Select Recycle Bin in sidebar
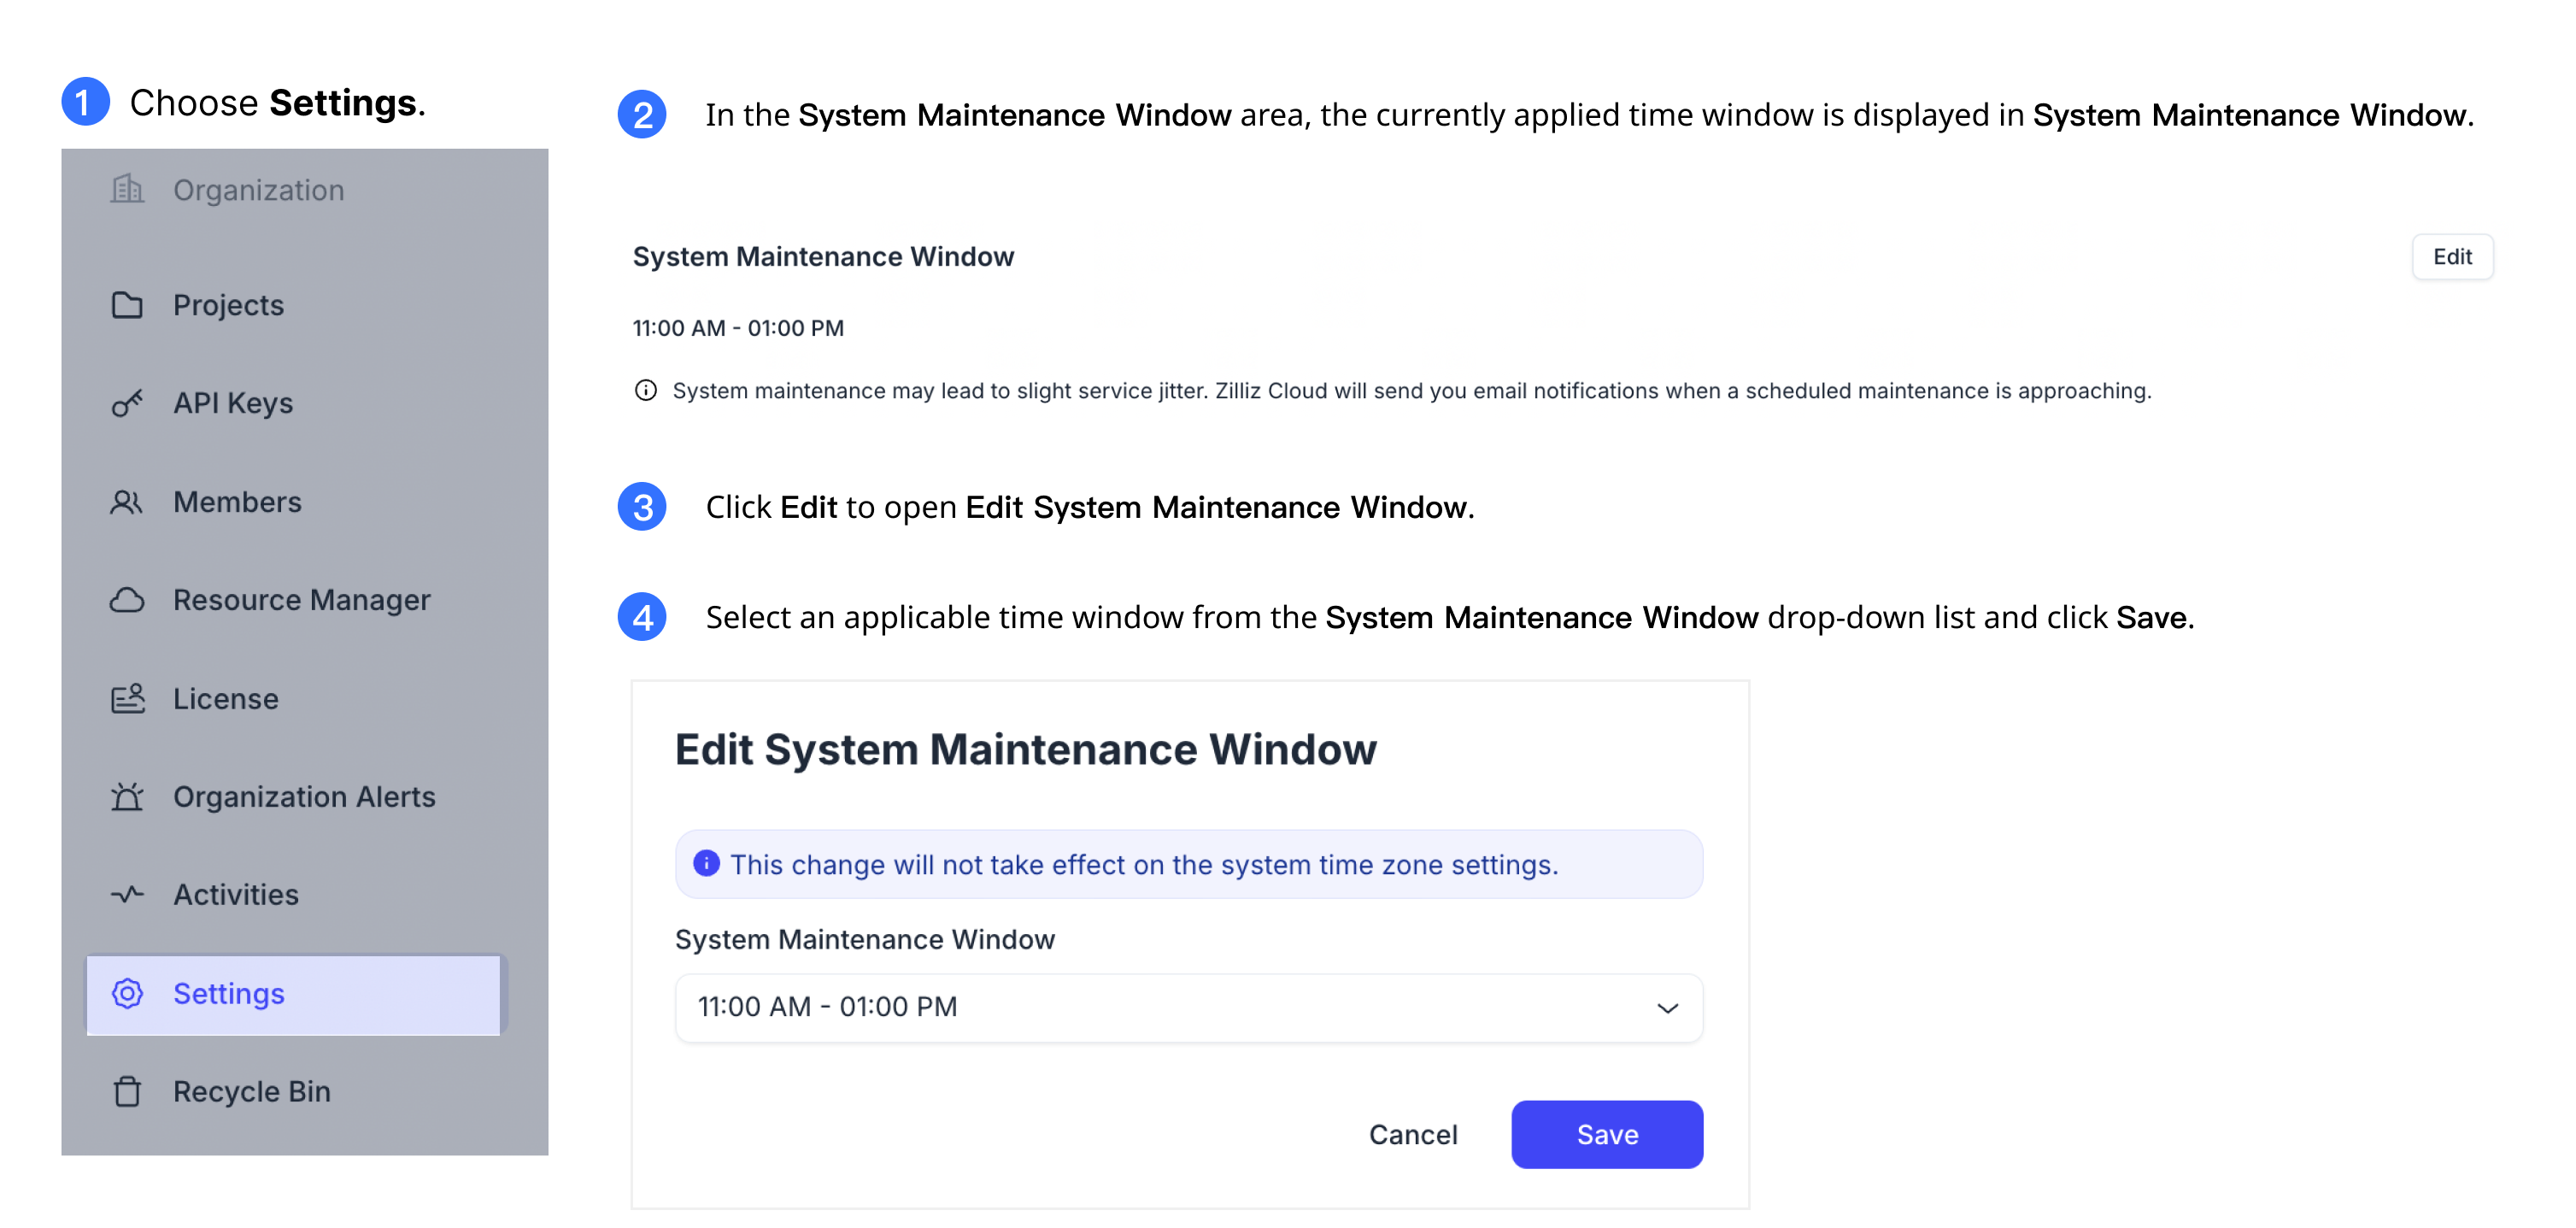 click(x=251, y=1090)
